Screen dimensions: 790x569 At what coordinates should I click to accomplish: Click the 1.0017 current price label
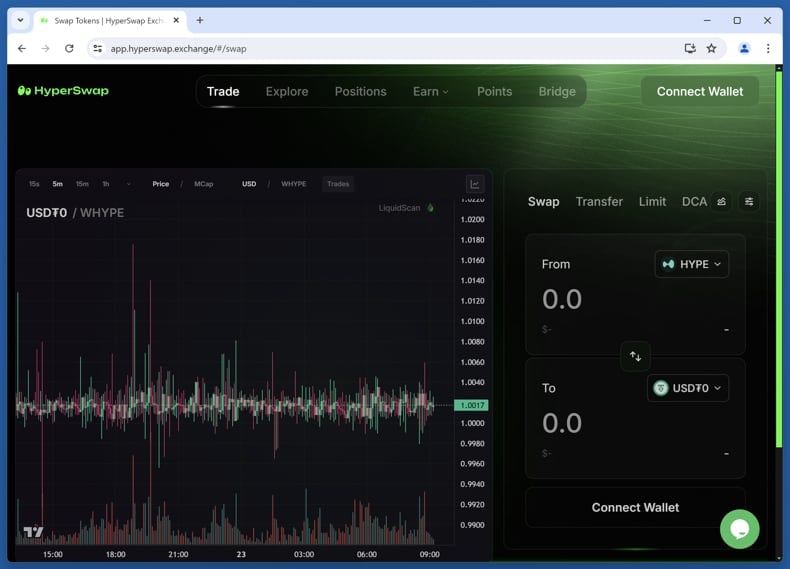(x=472, y=405)
